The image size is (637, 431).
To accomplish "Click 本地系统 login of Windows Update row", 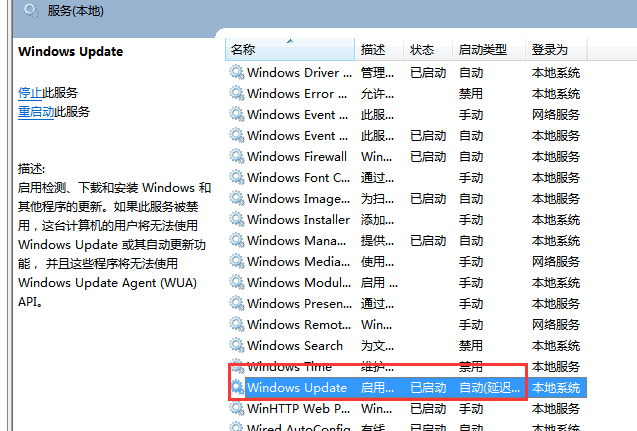I will click(556, 388).
